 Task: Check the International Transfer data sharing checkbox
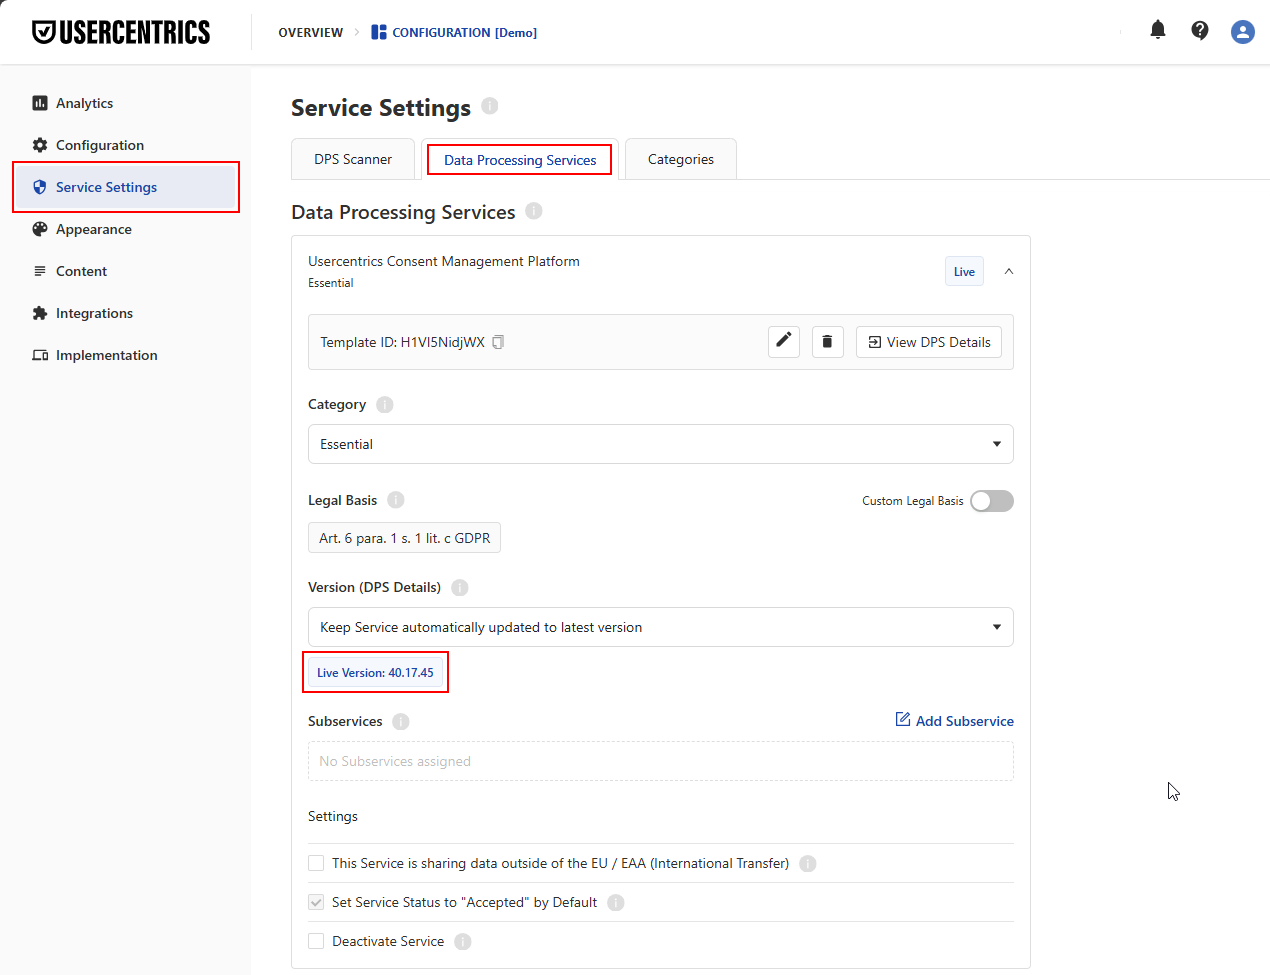(x=316, y=863)
